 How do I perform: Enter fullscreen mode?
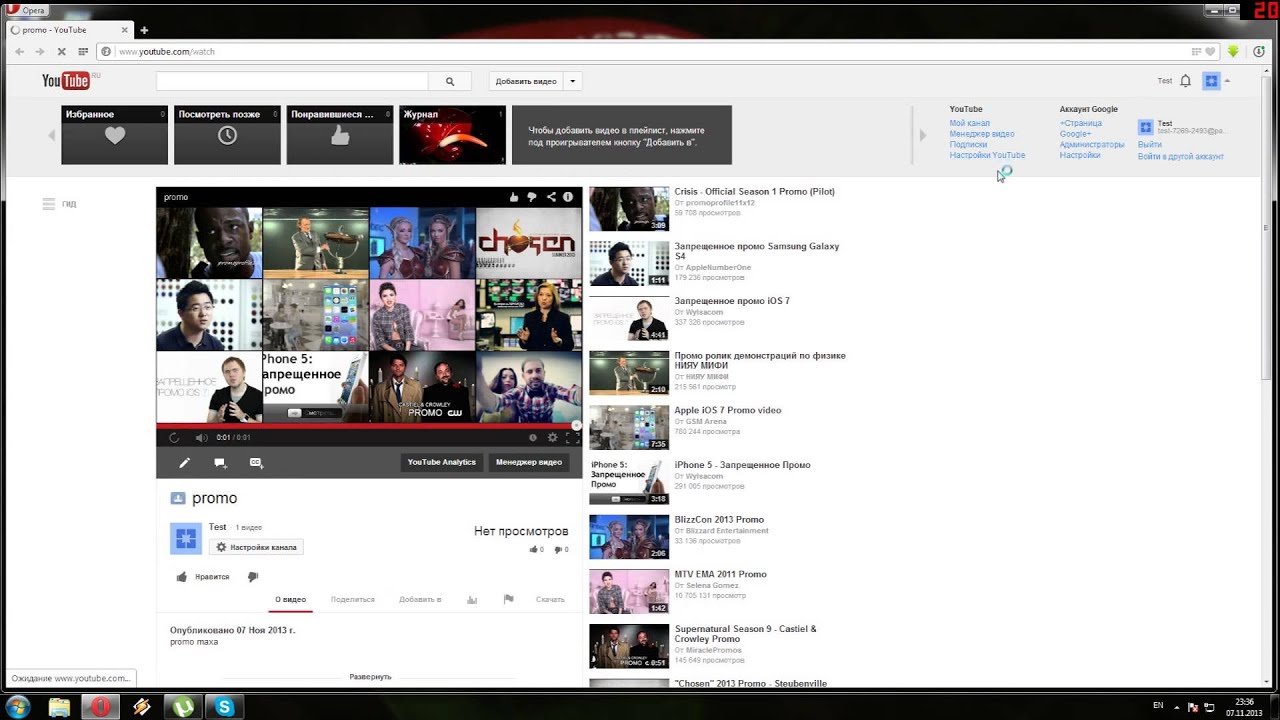pyautogui.click(x=572, y=437)
